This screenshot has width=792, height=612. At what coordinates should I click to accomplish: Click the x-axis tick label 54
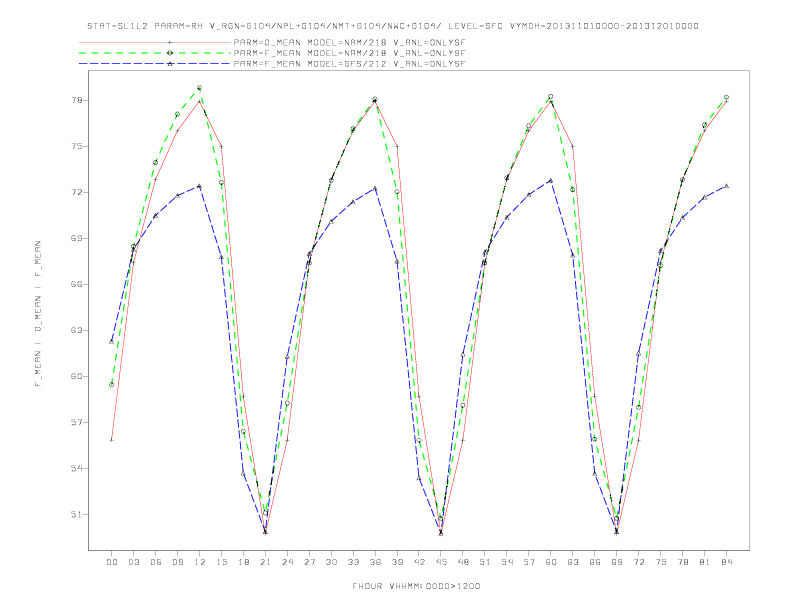pos(507,562)
